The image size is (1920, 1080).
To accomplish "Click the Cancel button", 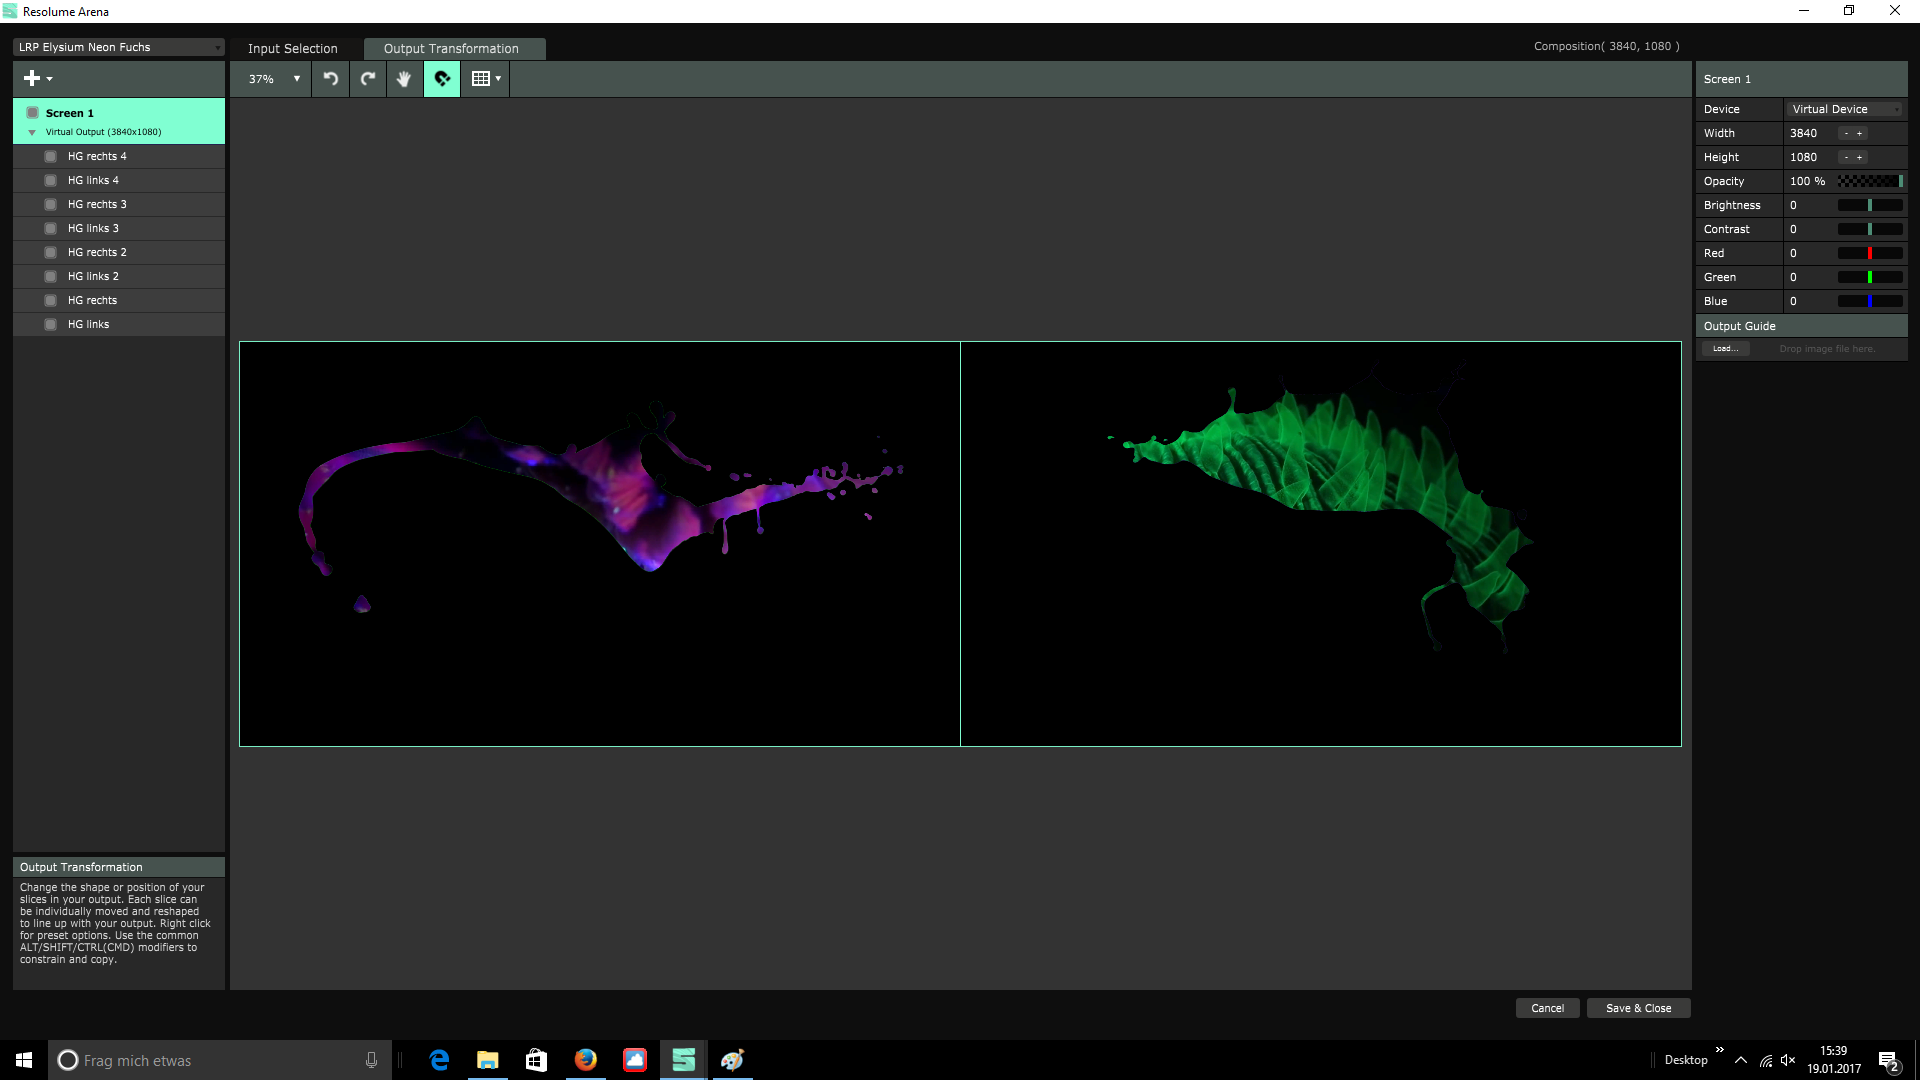I will point(1547,1008).
